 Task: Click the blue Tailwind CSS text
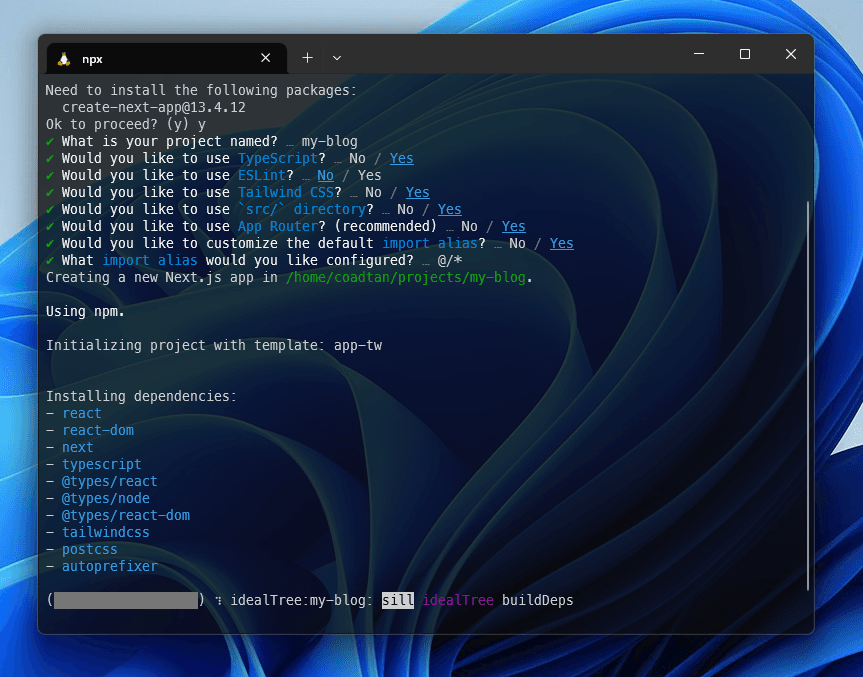[x=285, y=193]
